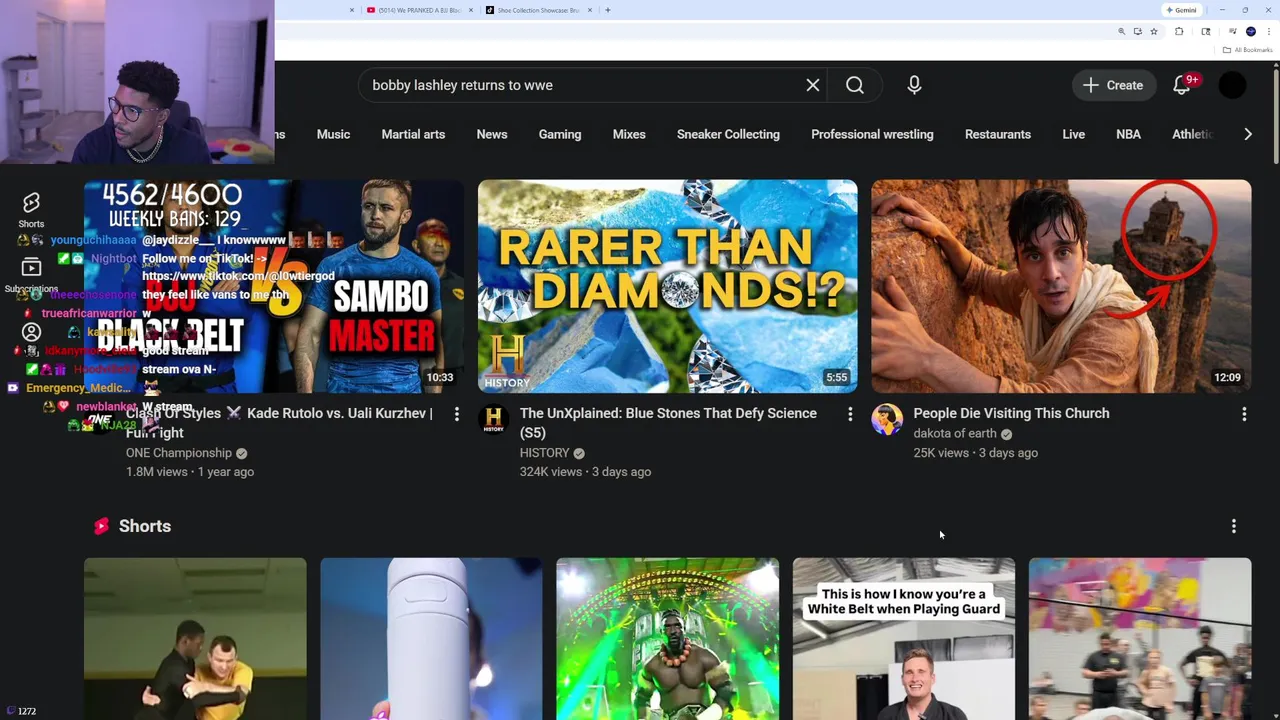The width and height of the screenshot is (1280, 720).
Task: Open Chrome three-dot menu
Action: click(x=1269, y=32)
